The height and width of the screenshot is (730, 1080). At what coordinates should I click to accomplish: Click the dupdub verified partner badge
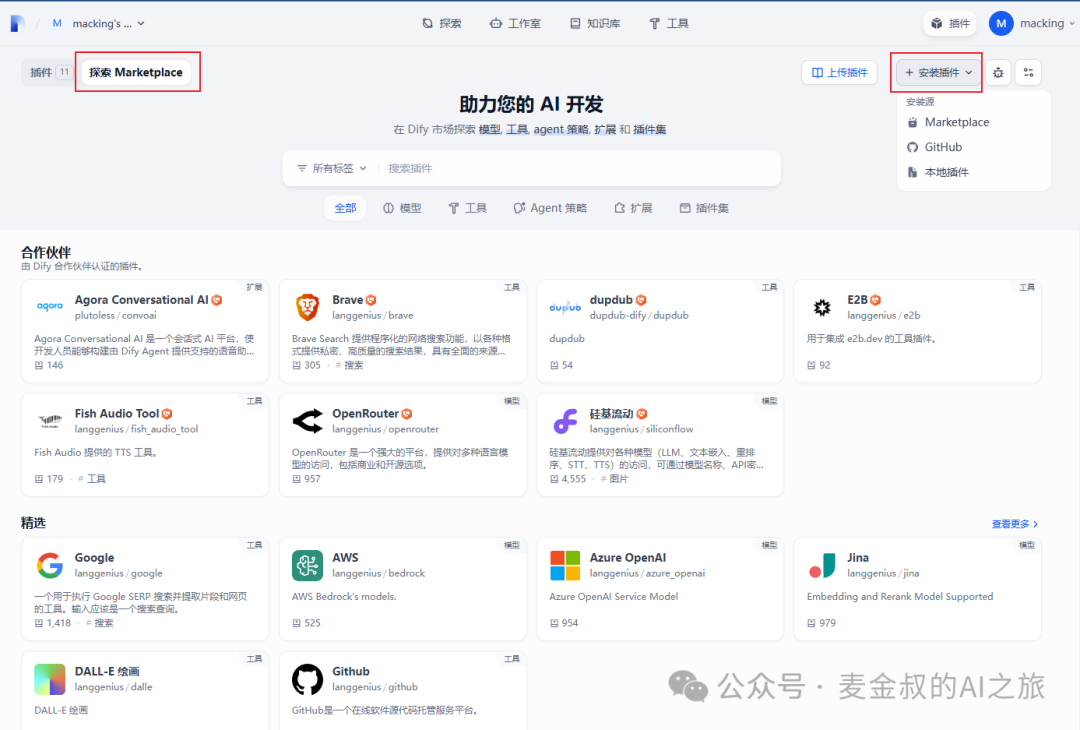(x=641, y=300)
